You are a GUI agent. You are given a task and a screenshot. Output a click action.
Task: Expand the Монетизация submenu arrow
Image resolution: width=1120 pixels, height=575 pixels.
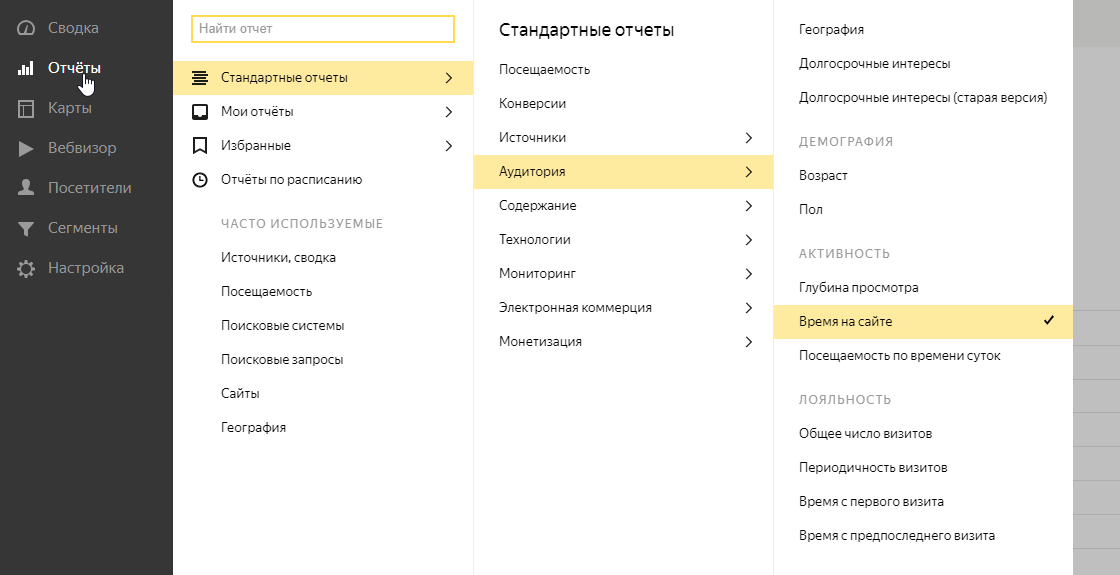[x=749, y=342]
